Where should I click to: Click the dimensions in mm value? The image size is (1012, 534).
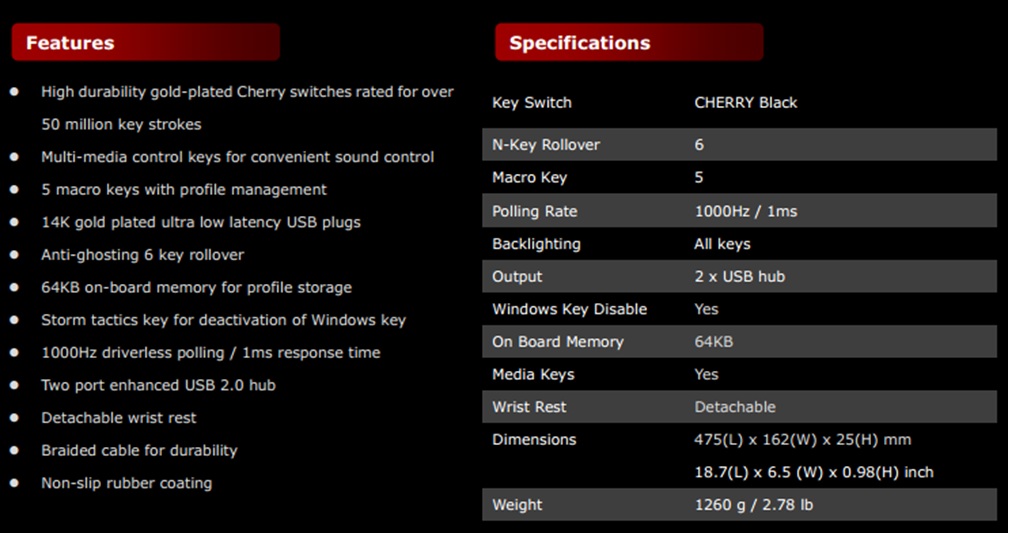(803, 440)
